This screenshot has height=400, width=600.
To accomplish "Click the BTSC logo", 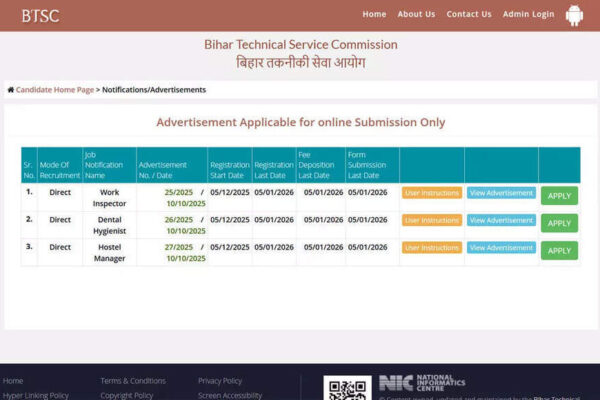I will [41, 16].
